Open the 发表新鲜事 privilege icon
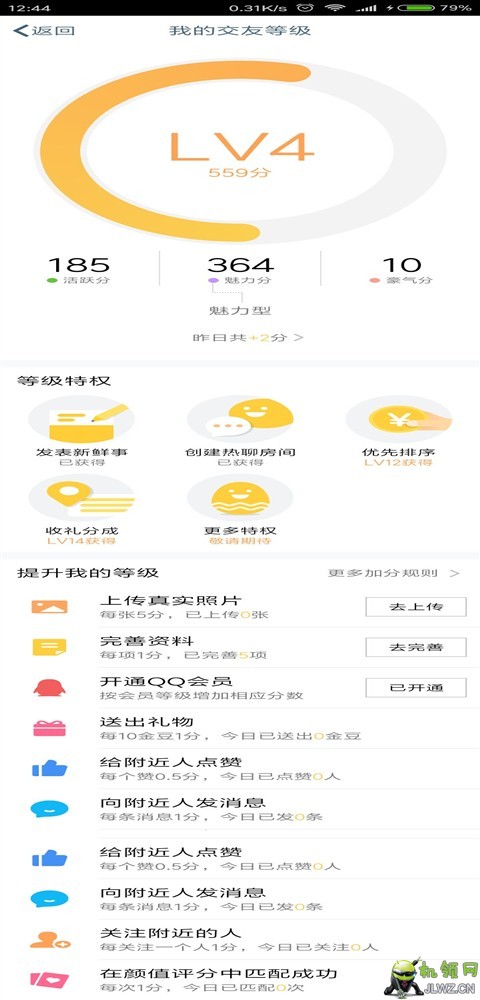This screenshot has height=1000, width=480. coord(82,421)
